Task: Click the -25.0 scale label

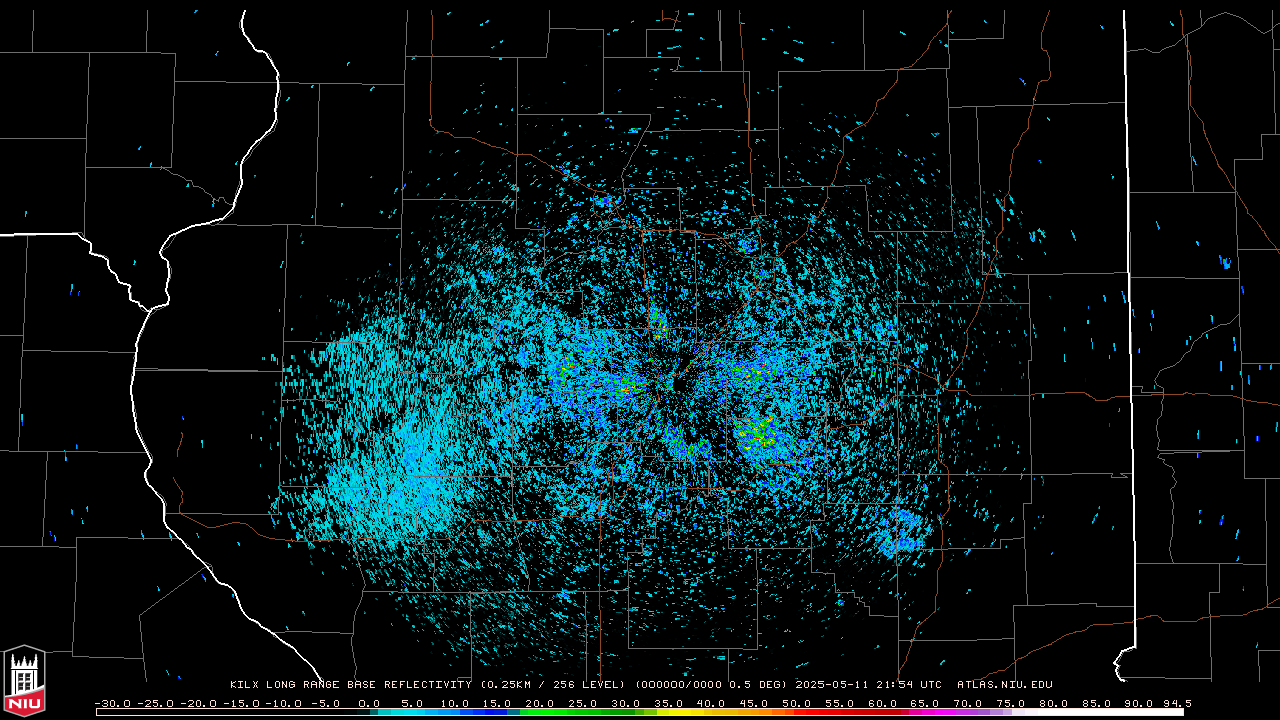Action: (156, 703)
